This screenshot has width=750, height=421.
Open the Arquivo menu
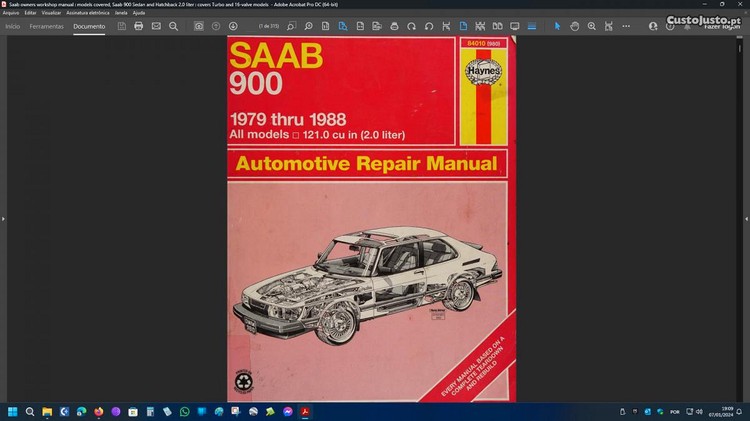(x=11, y=13)
